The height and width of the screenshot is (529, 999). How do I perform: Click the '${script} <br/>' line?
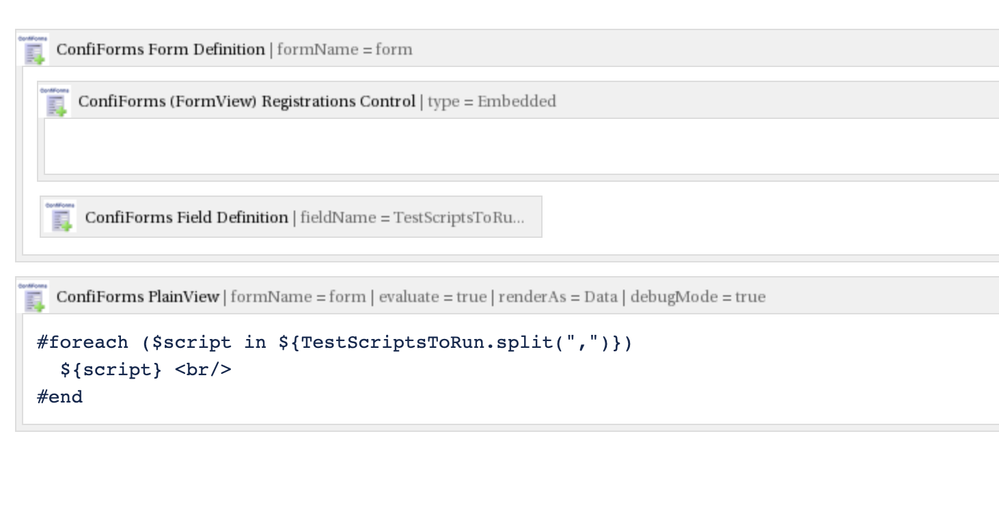[x=146, y=370]
